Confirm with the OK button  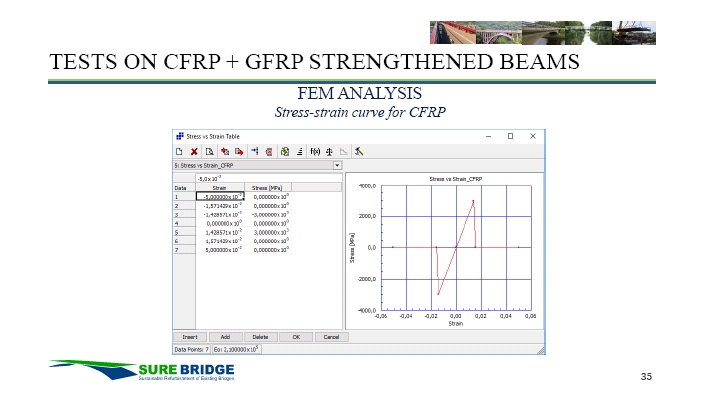(x=296, y=337)
